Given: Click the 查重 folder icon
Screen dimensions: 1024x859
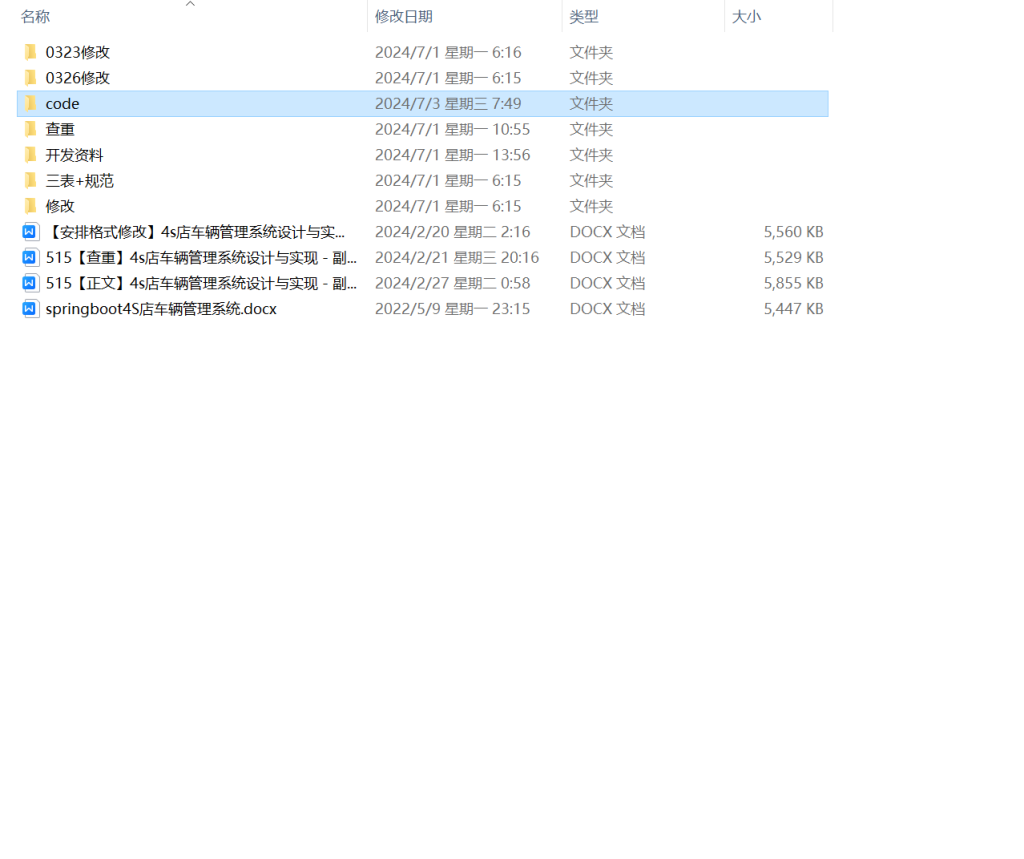Looking at the screenshot, I should [30, 129].
